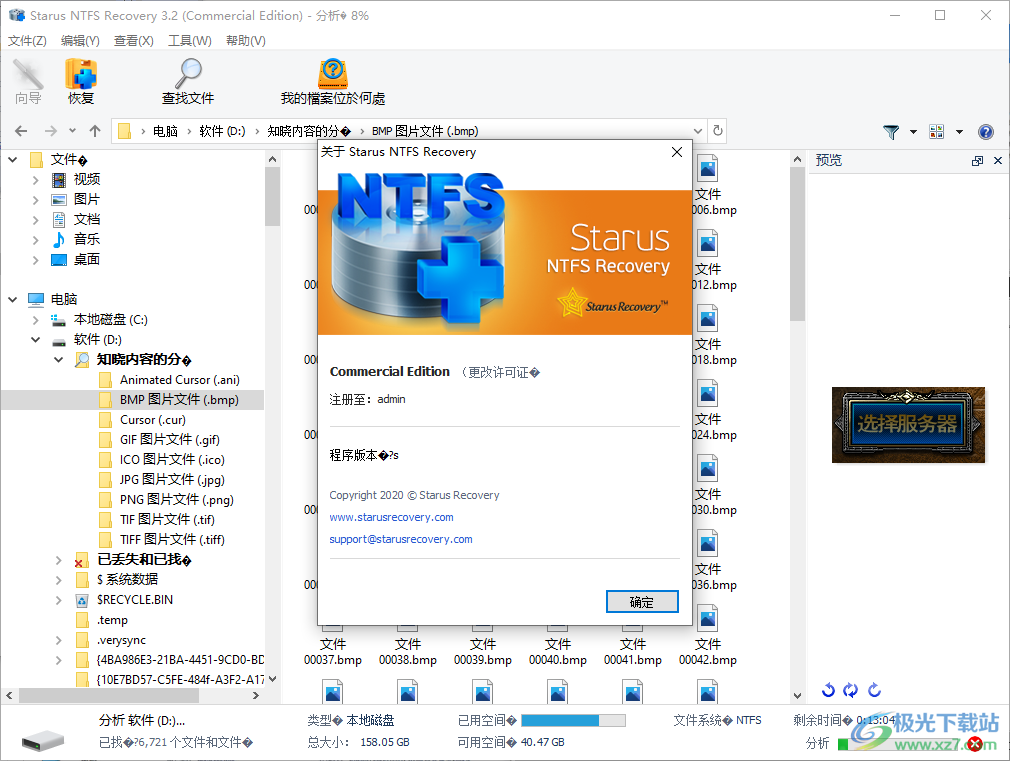Click the 文件 006.bmp icon
The height and width of the screenshot is (761, 1010).
(708, 169)
